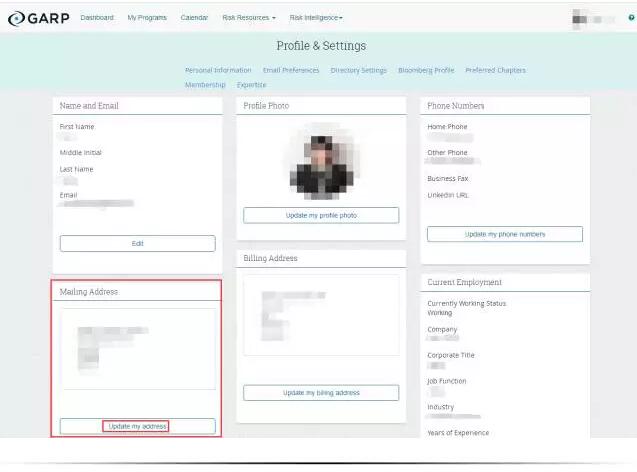This screenshot has width=637, height=472.
Task: Navigate to the Membership section
Action: tap(205, 85)
